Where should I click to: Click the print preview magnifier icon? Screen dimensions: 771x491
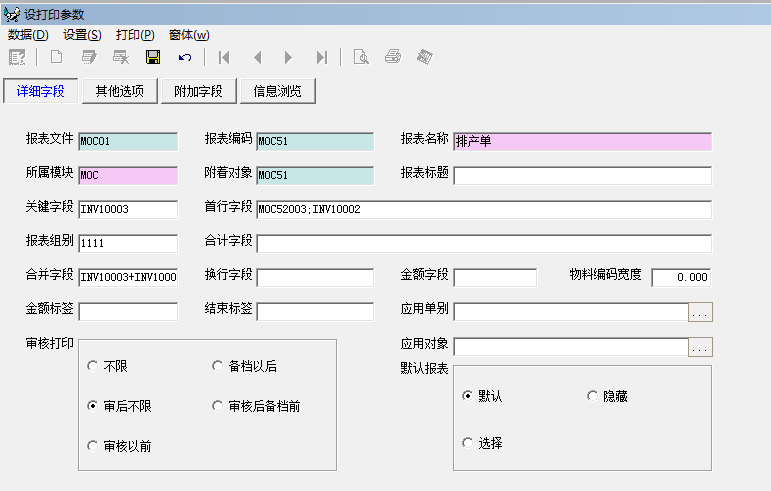click(361, 57)
